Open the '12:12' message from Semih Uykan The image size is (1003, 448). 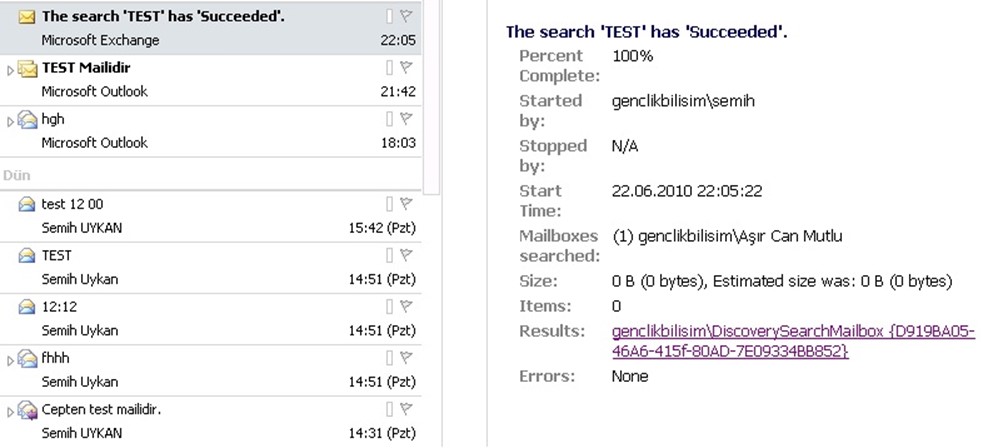(x=200, y=318)
